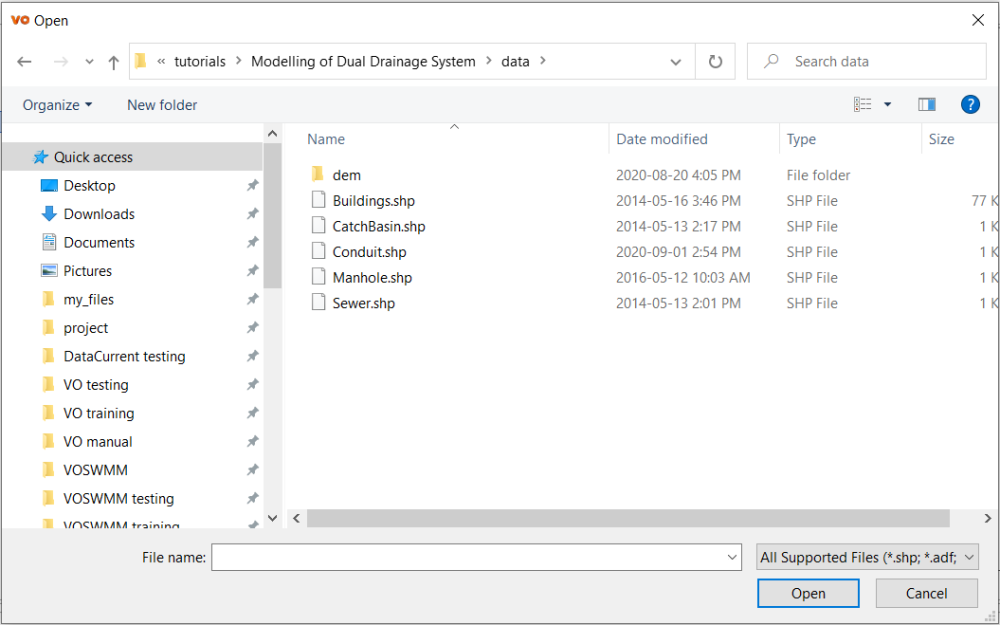Open the blue Help question mark
Image resolution: width=1000 pixels, height=625 pixels.
tap(970, 105)
